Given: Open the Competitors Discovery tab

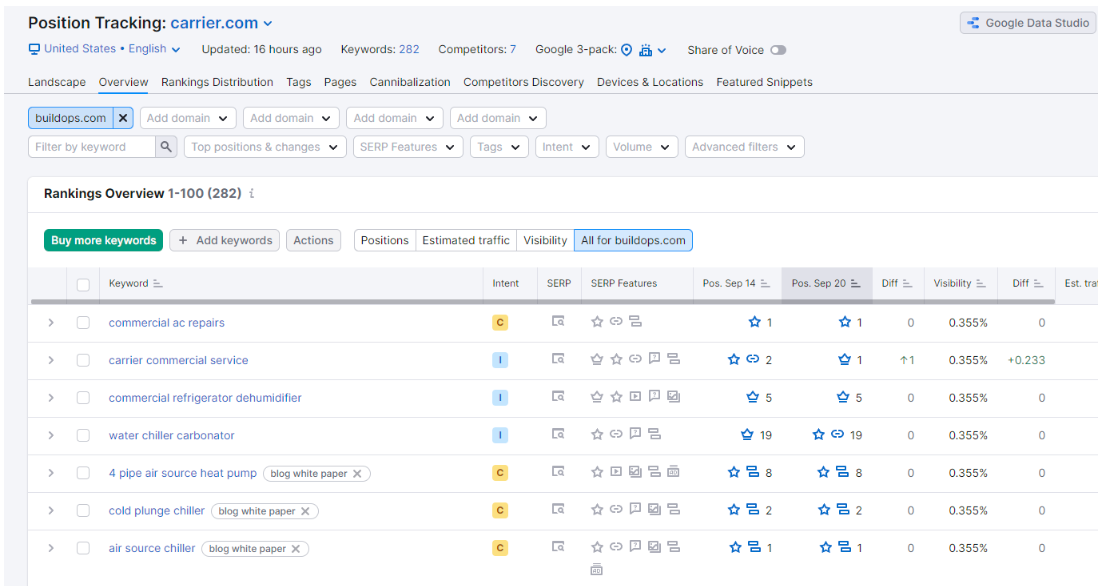Looking at the screenshot, I should point(523,82).
